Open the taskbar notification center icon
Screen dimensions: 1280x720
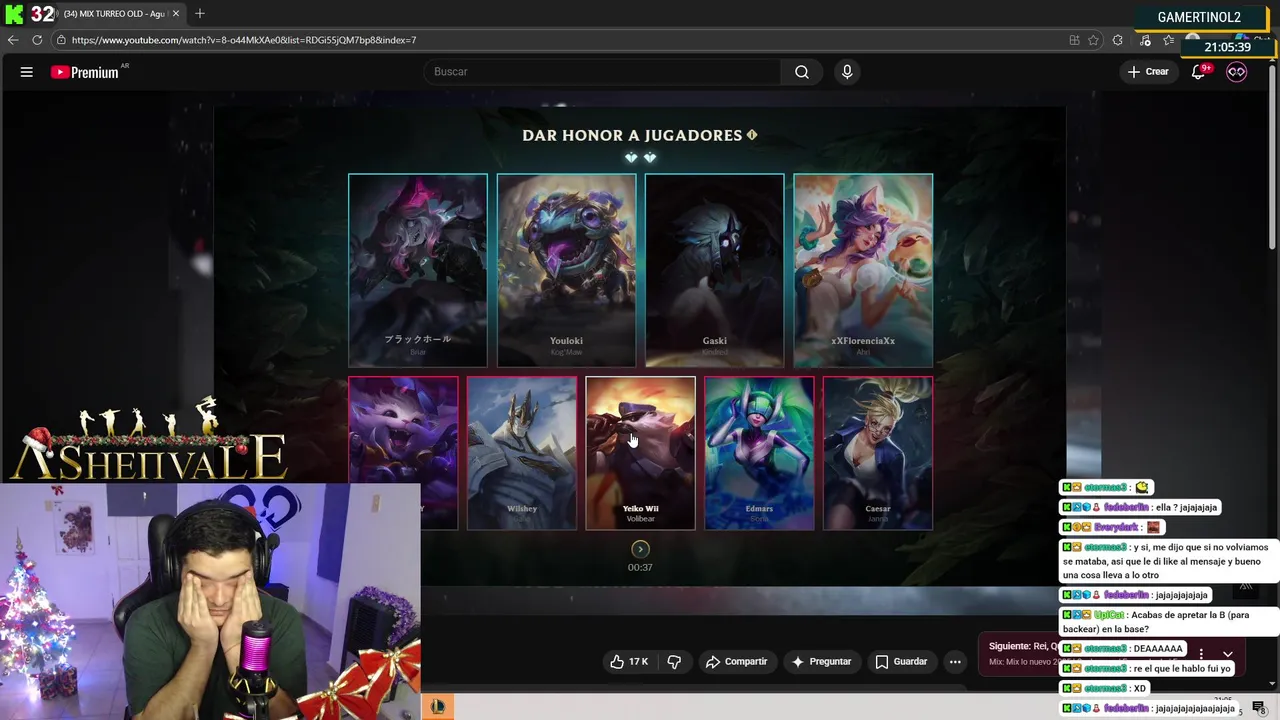(1258, 708)
